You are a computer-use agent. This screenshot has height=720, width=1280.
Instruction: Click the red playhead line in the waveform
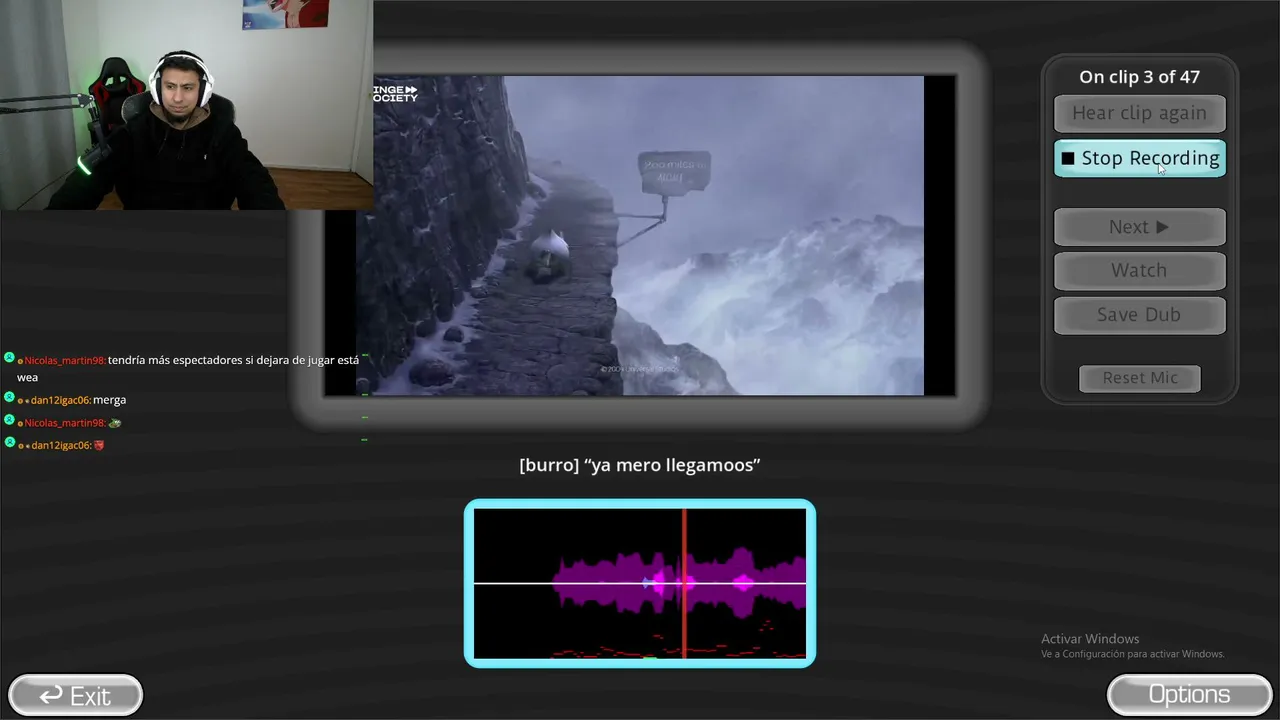(x=684, y=583)
